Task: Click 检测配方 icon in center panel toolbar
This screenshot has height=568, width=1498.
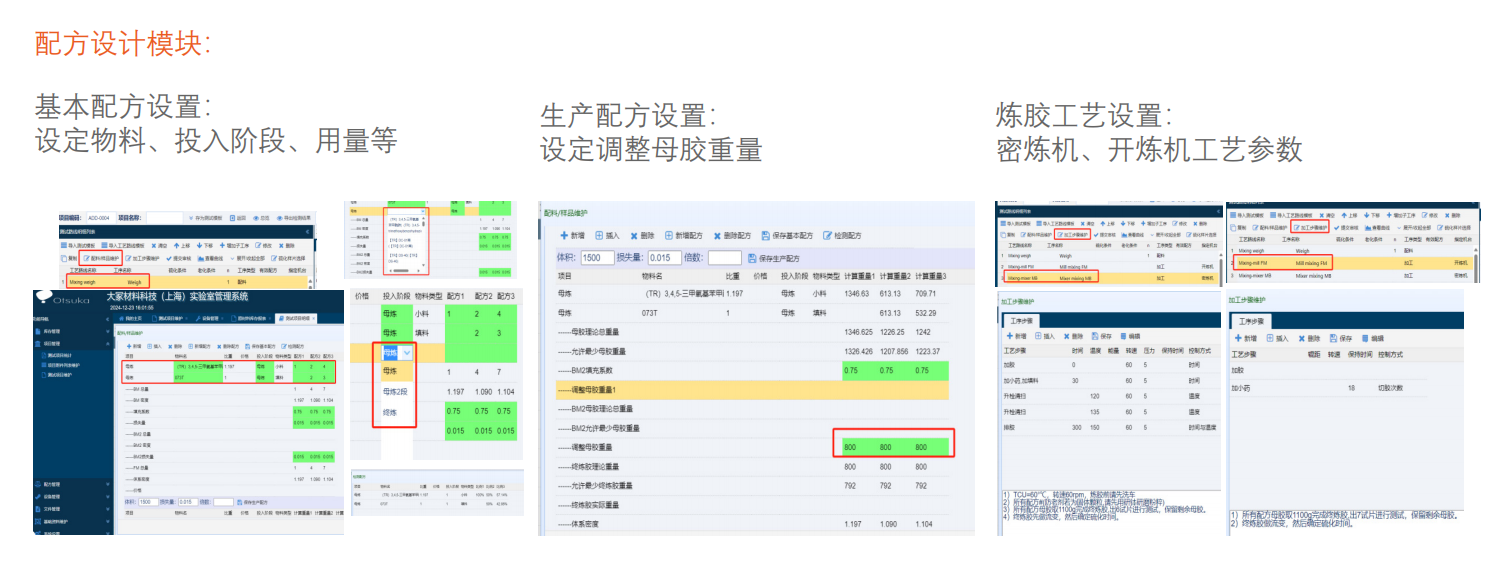Action: click(x=827, y=235)
